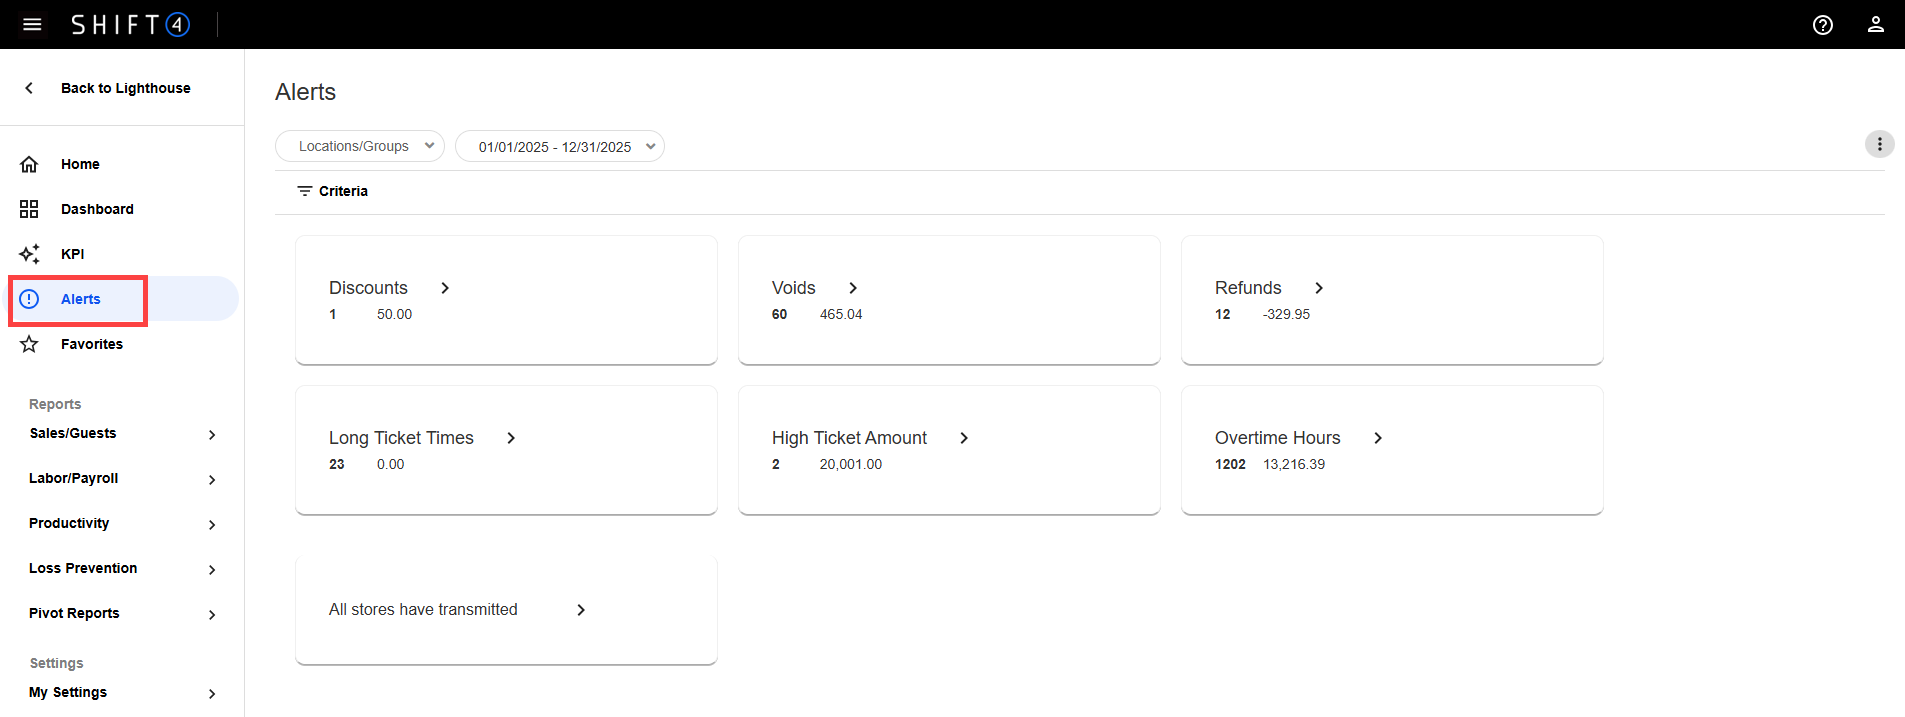Image resolution: width=1905 pixels, height=717 pixels.
Task: Click the help question mark icon
Action: [1823, 25]
